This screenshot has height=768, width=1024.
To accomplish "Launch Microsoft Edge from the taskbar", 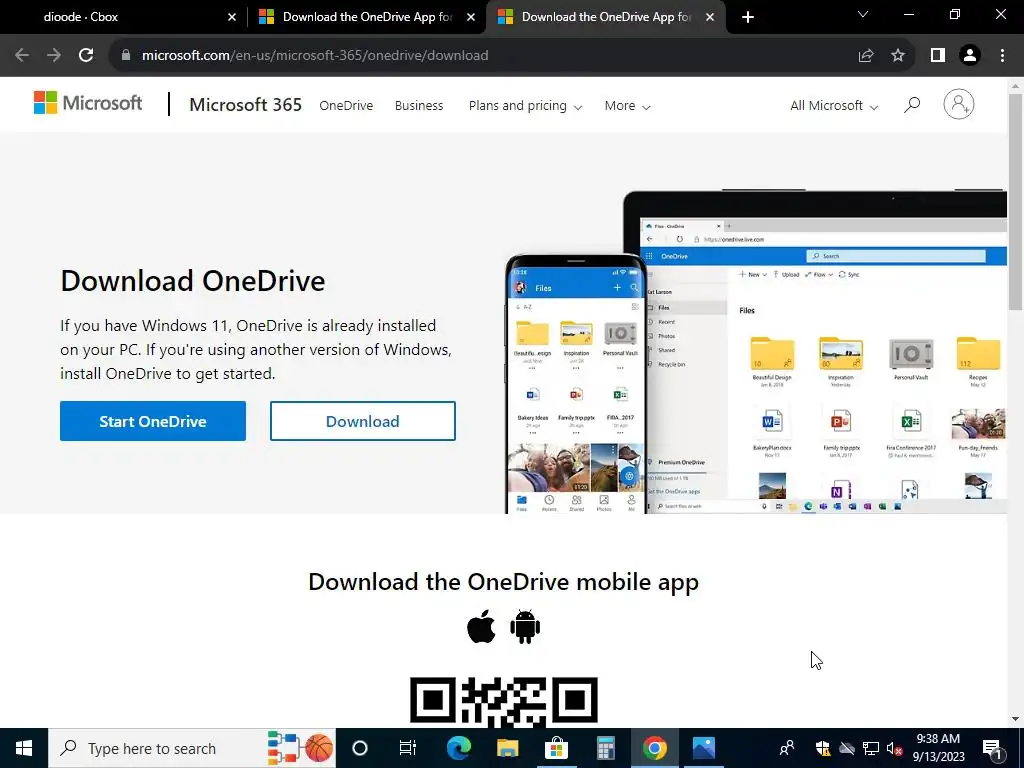I will pyautogui.click(x=458, y=748).
